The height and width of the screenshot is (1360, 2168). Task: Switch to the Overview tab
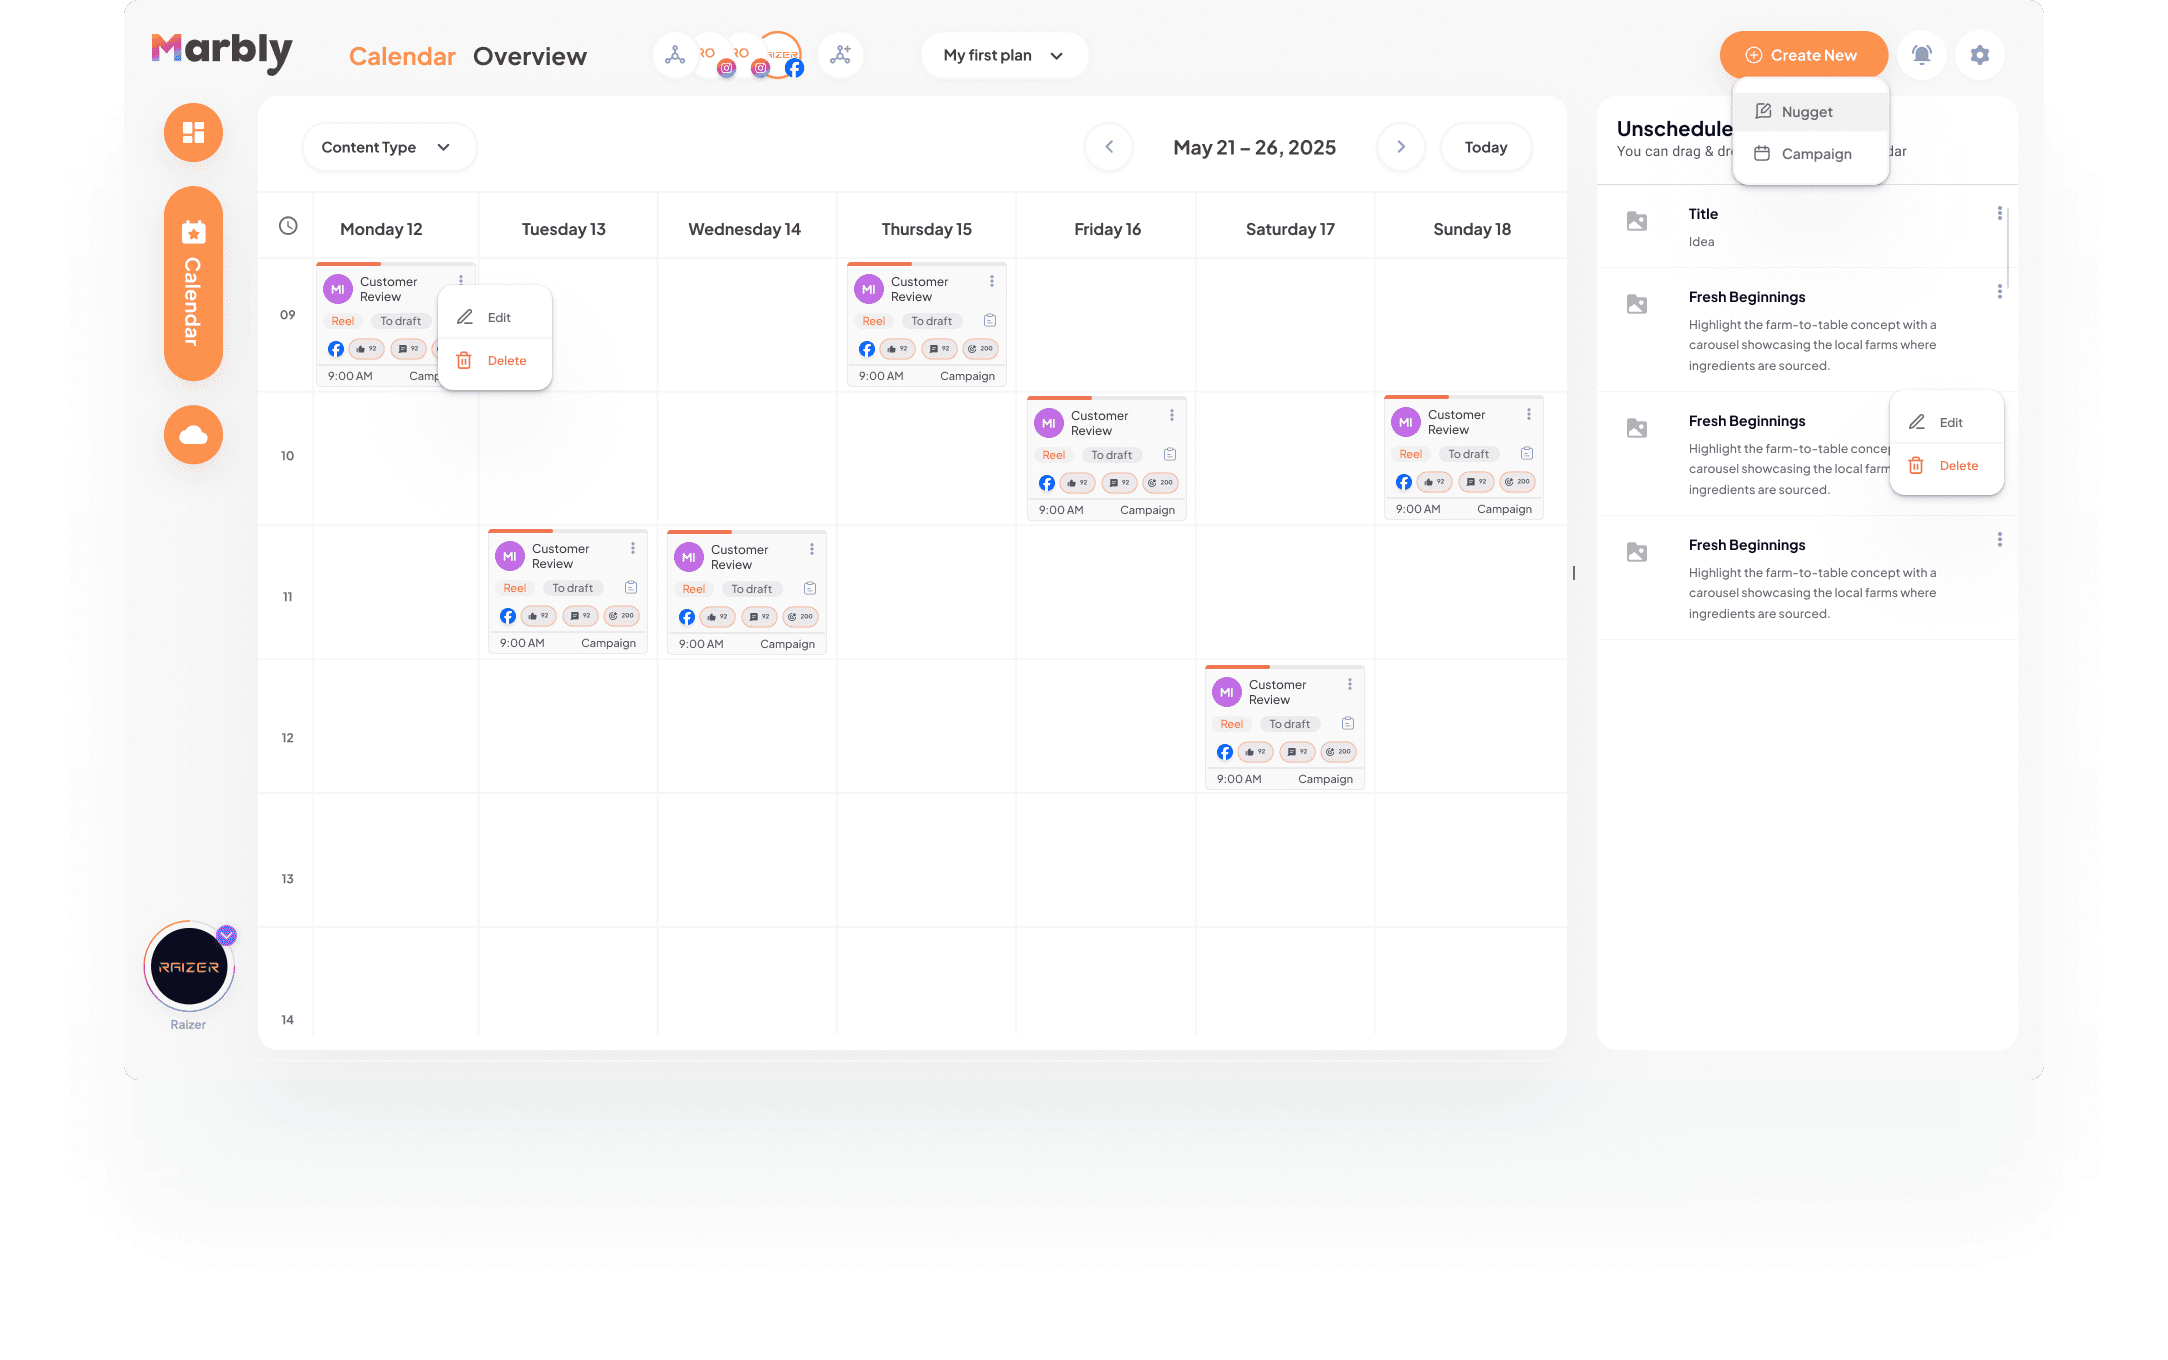pyautogui.click(x=529, y=57)
